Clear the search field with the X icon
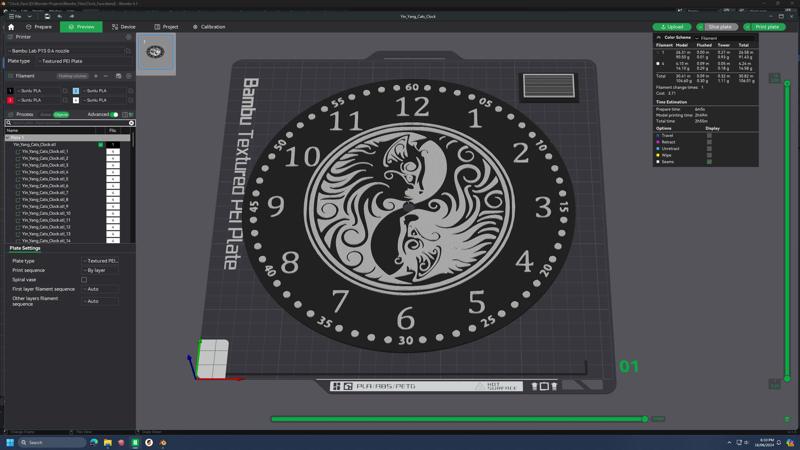The image size is (800, 450). tap(132, 123)
